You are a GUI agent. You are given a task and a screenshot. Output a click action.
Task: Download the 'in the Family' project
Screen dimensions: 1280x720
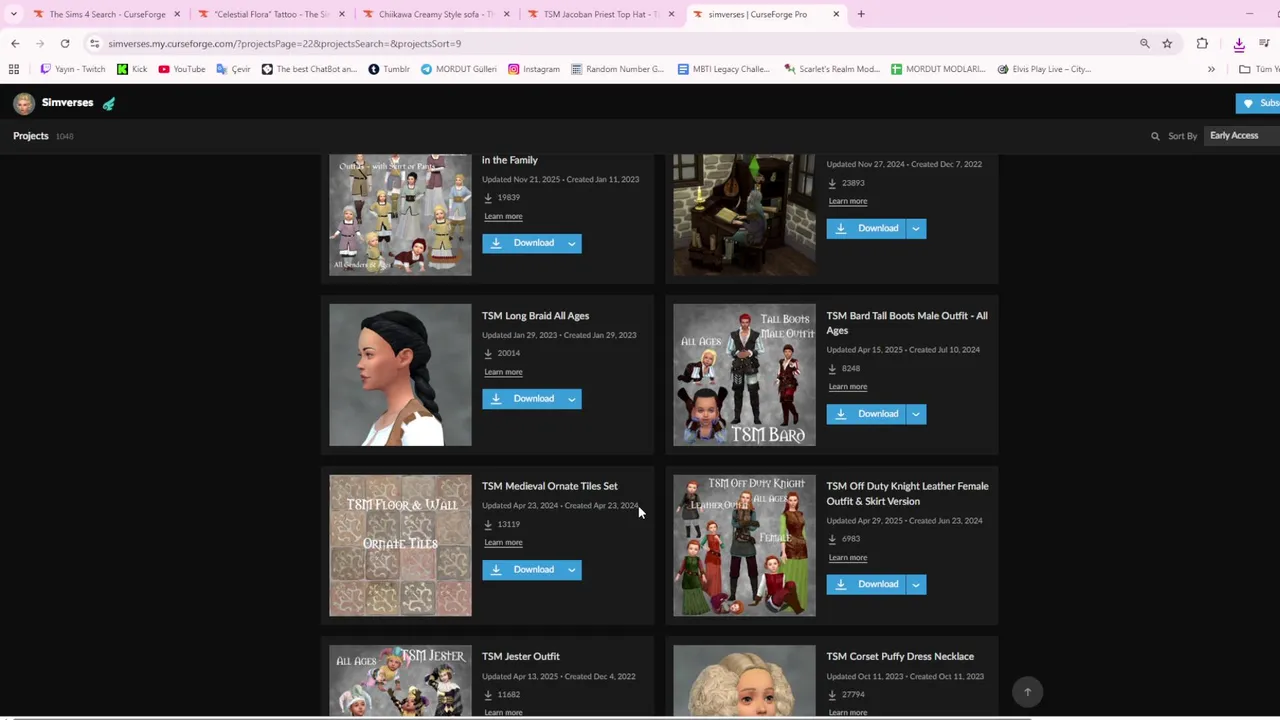pyautogui.click(x=522, y=243)
